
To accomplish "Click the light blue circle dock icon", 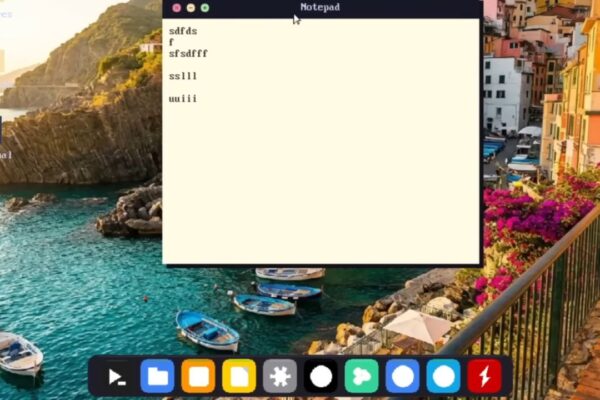I will (x=443, y=377).
